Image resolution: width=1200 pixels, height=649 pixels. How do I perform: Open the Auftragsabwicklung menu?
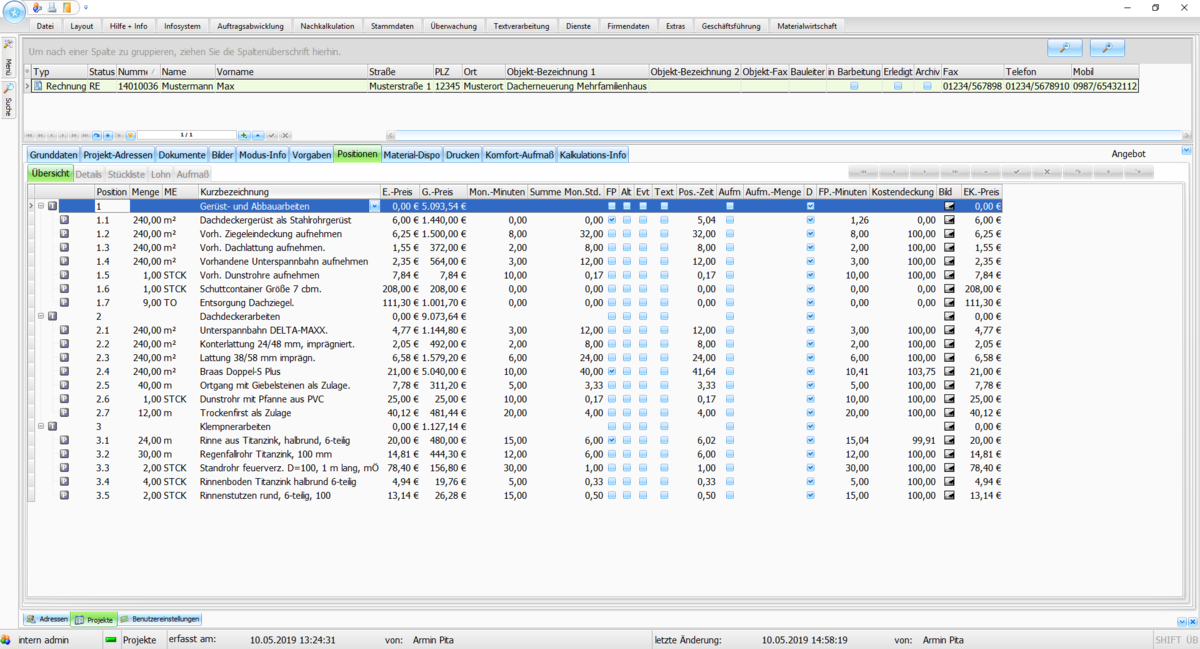[x=251, y=26]
